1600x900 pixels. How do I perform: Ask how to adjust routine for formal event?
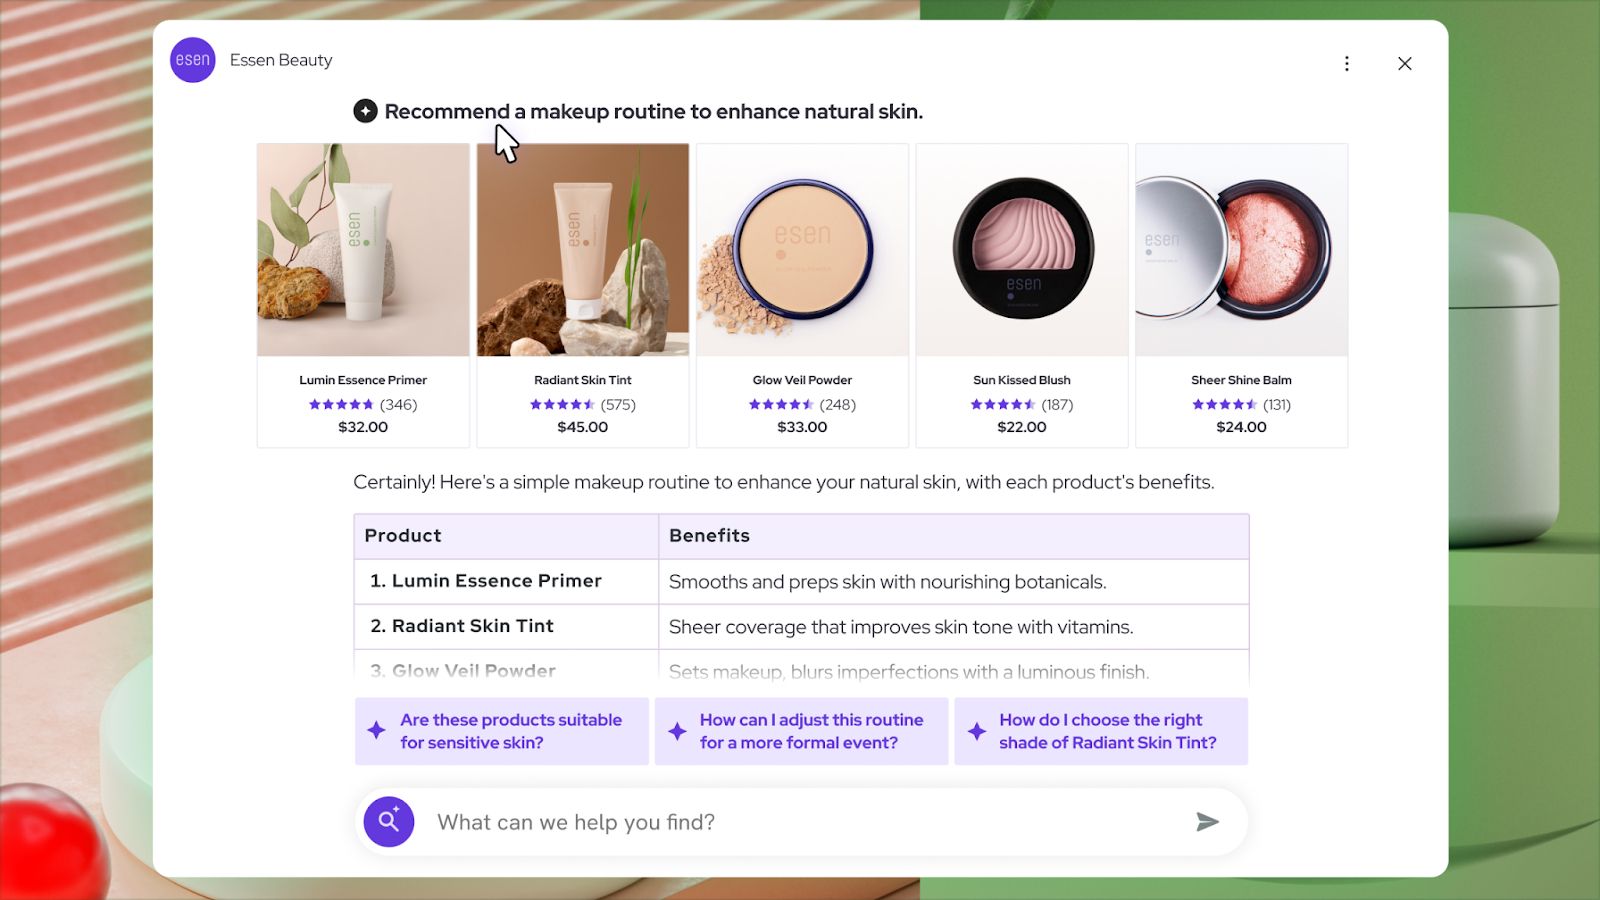point(811,731)
